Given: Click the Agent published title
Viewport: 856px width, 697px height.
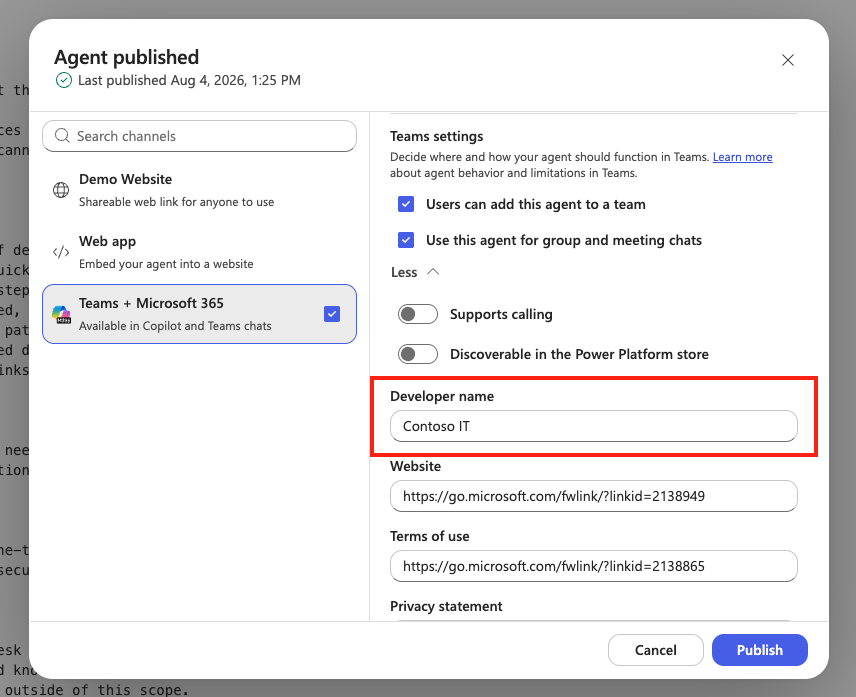Looking at the screenshot, I should coord(127,57).
